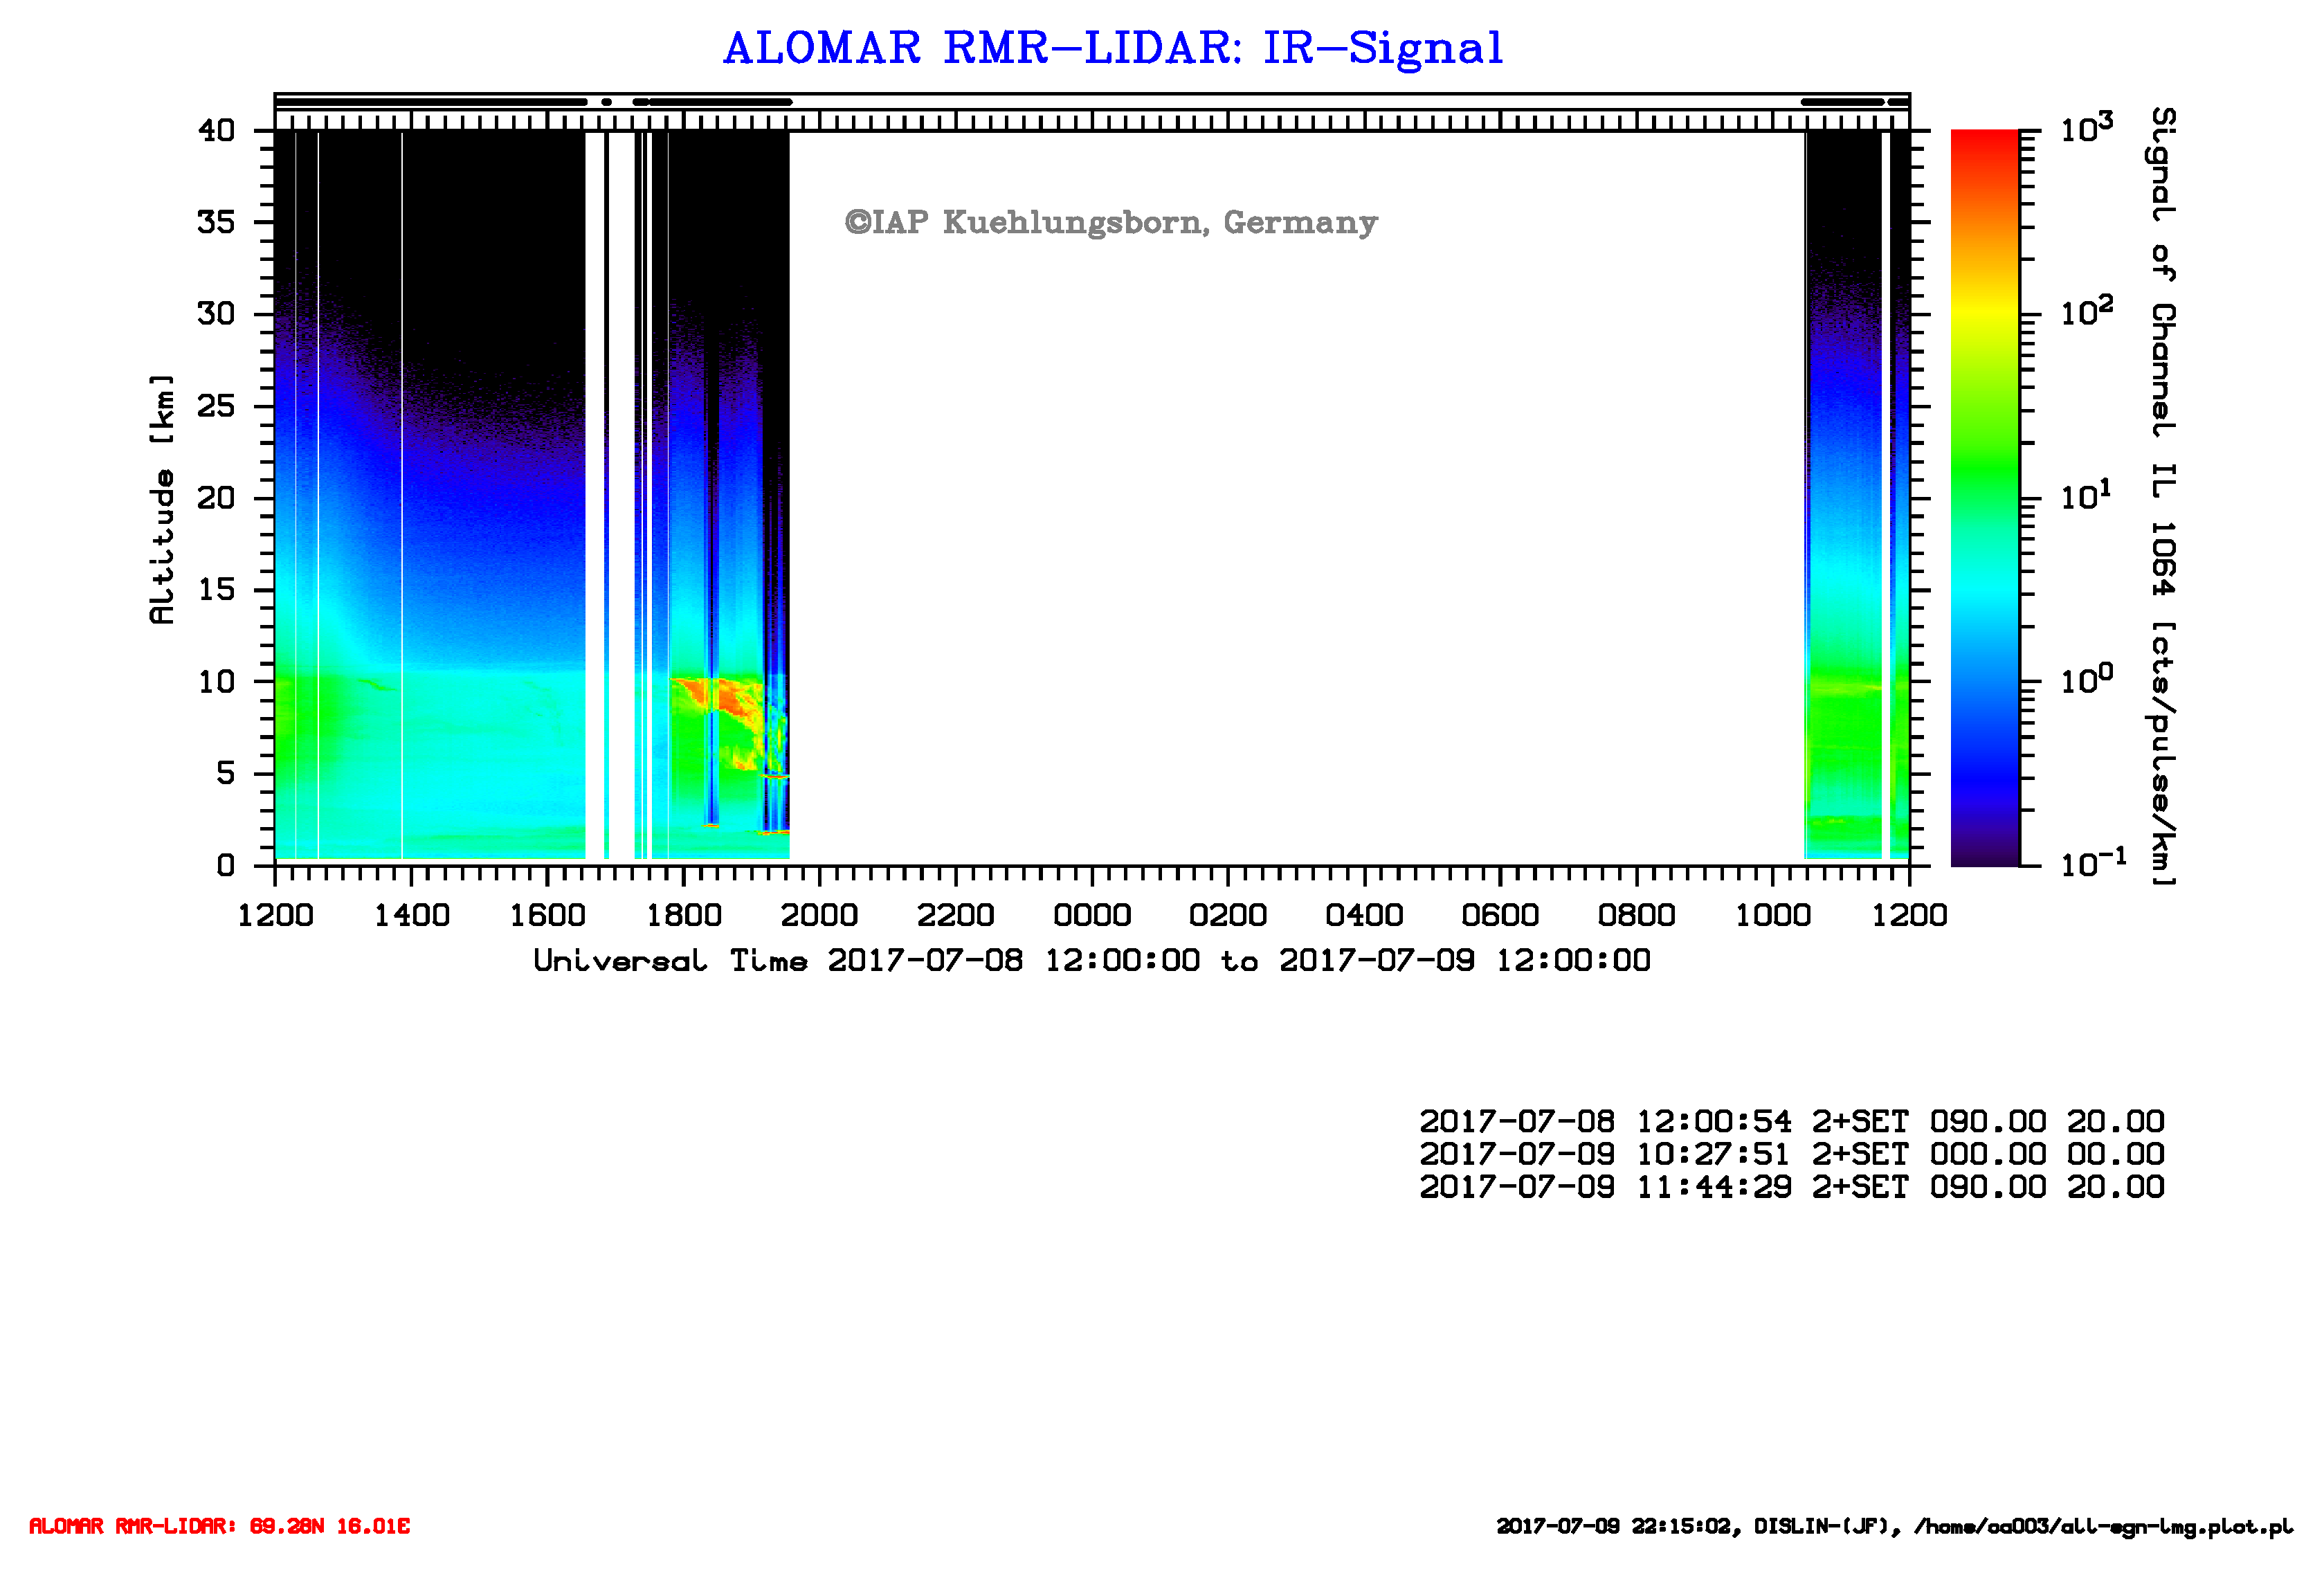The image size is (2324, 1569).
Task: Click the small dot in top status bar
Action: [606, 102]
